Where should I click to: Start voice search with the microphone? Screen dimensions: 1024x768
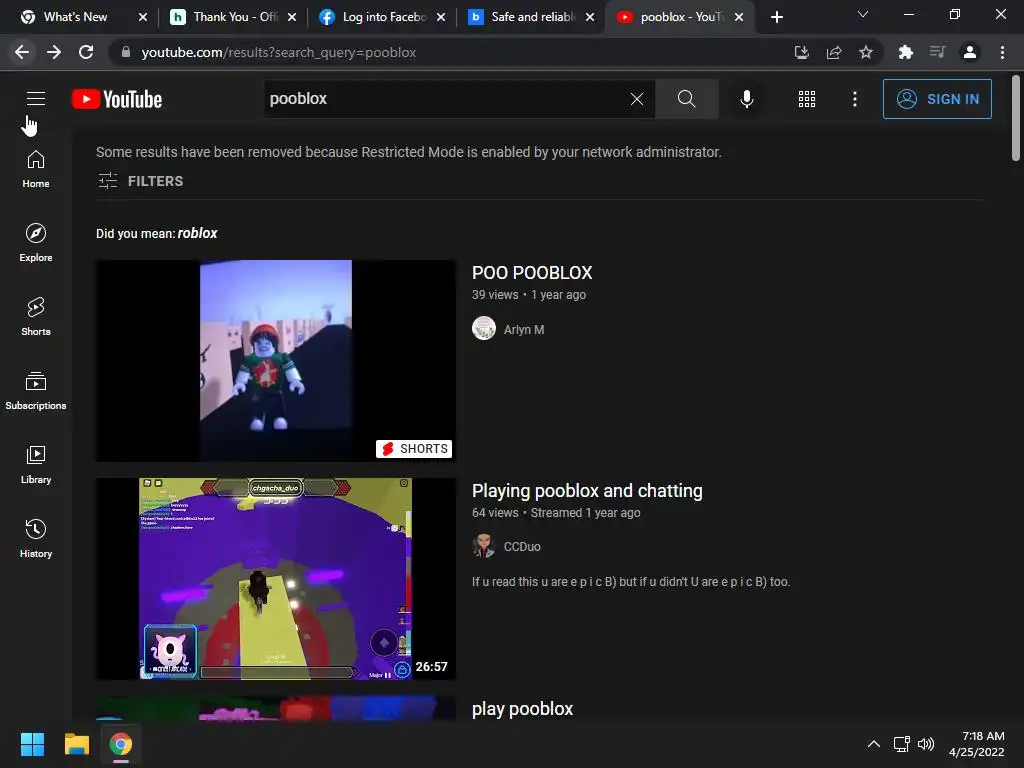tap(746, 99)
